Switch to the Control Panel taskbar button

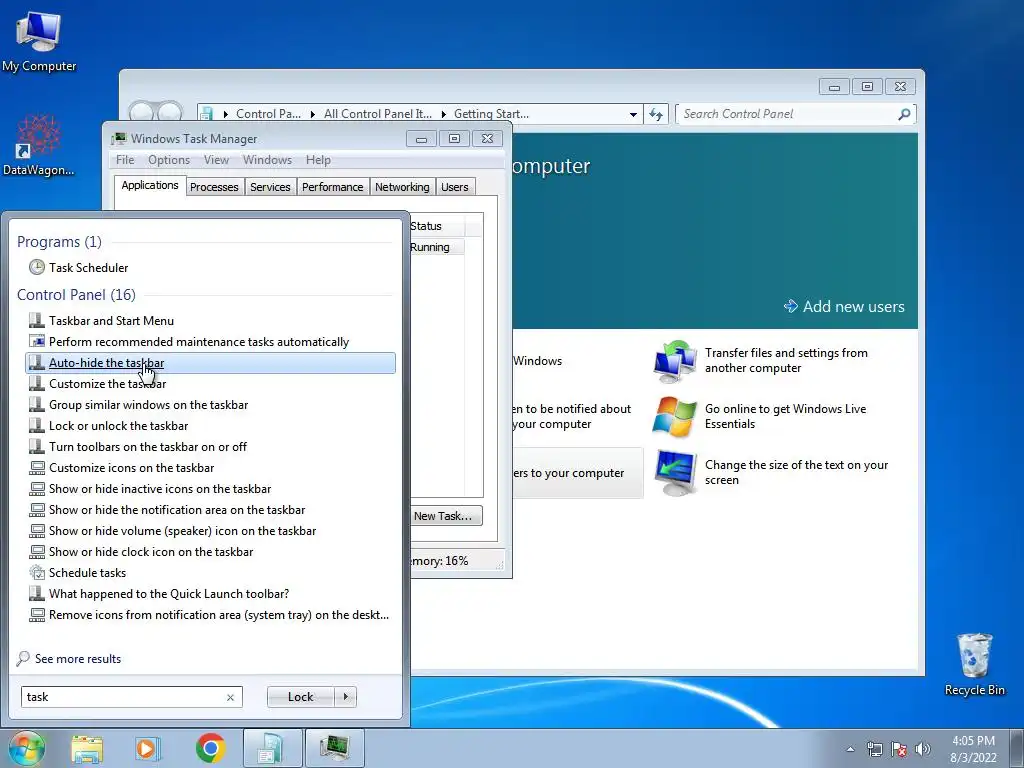[x=272, y=748]
